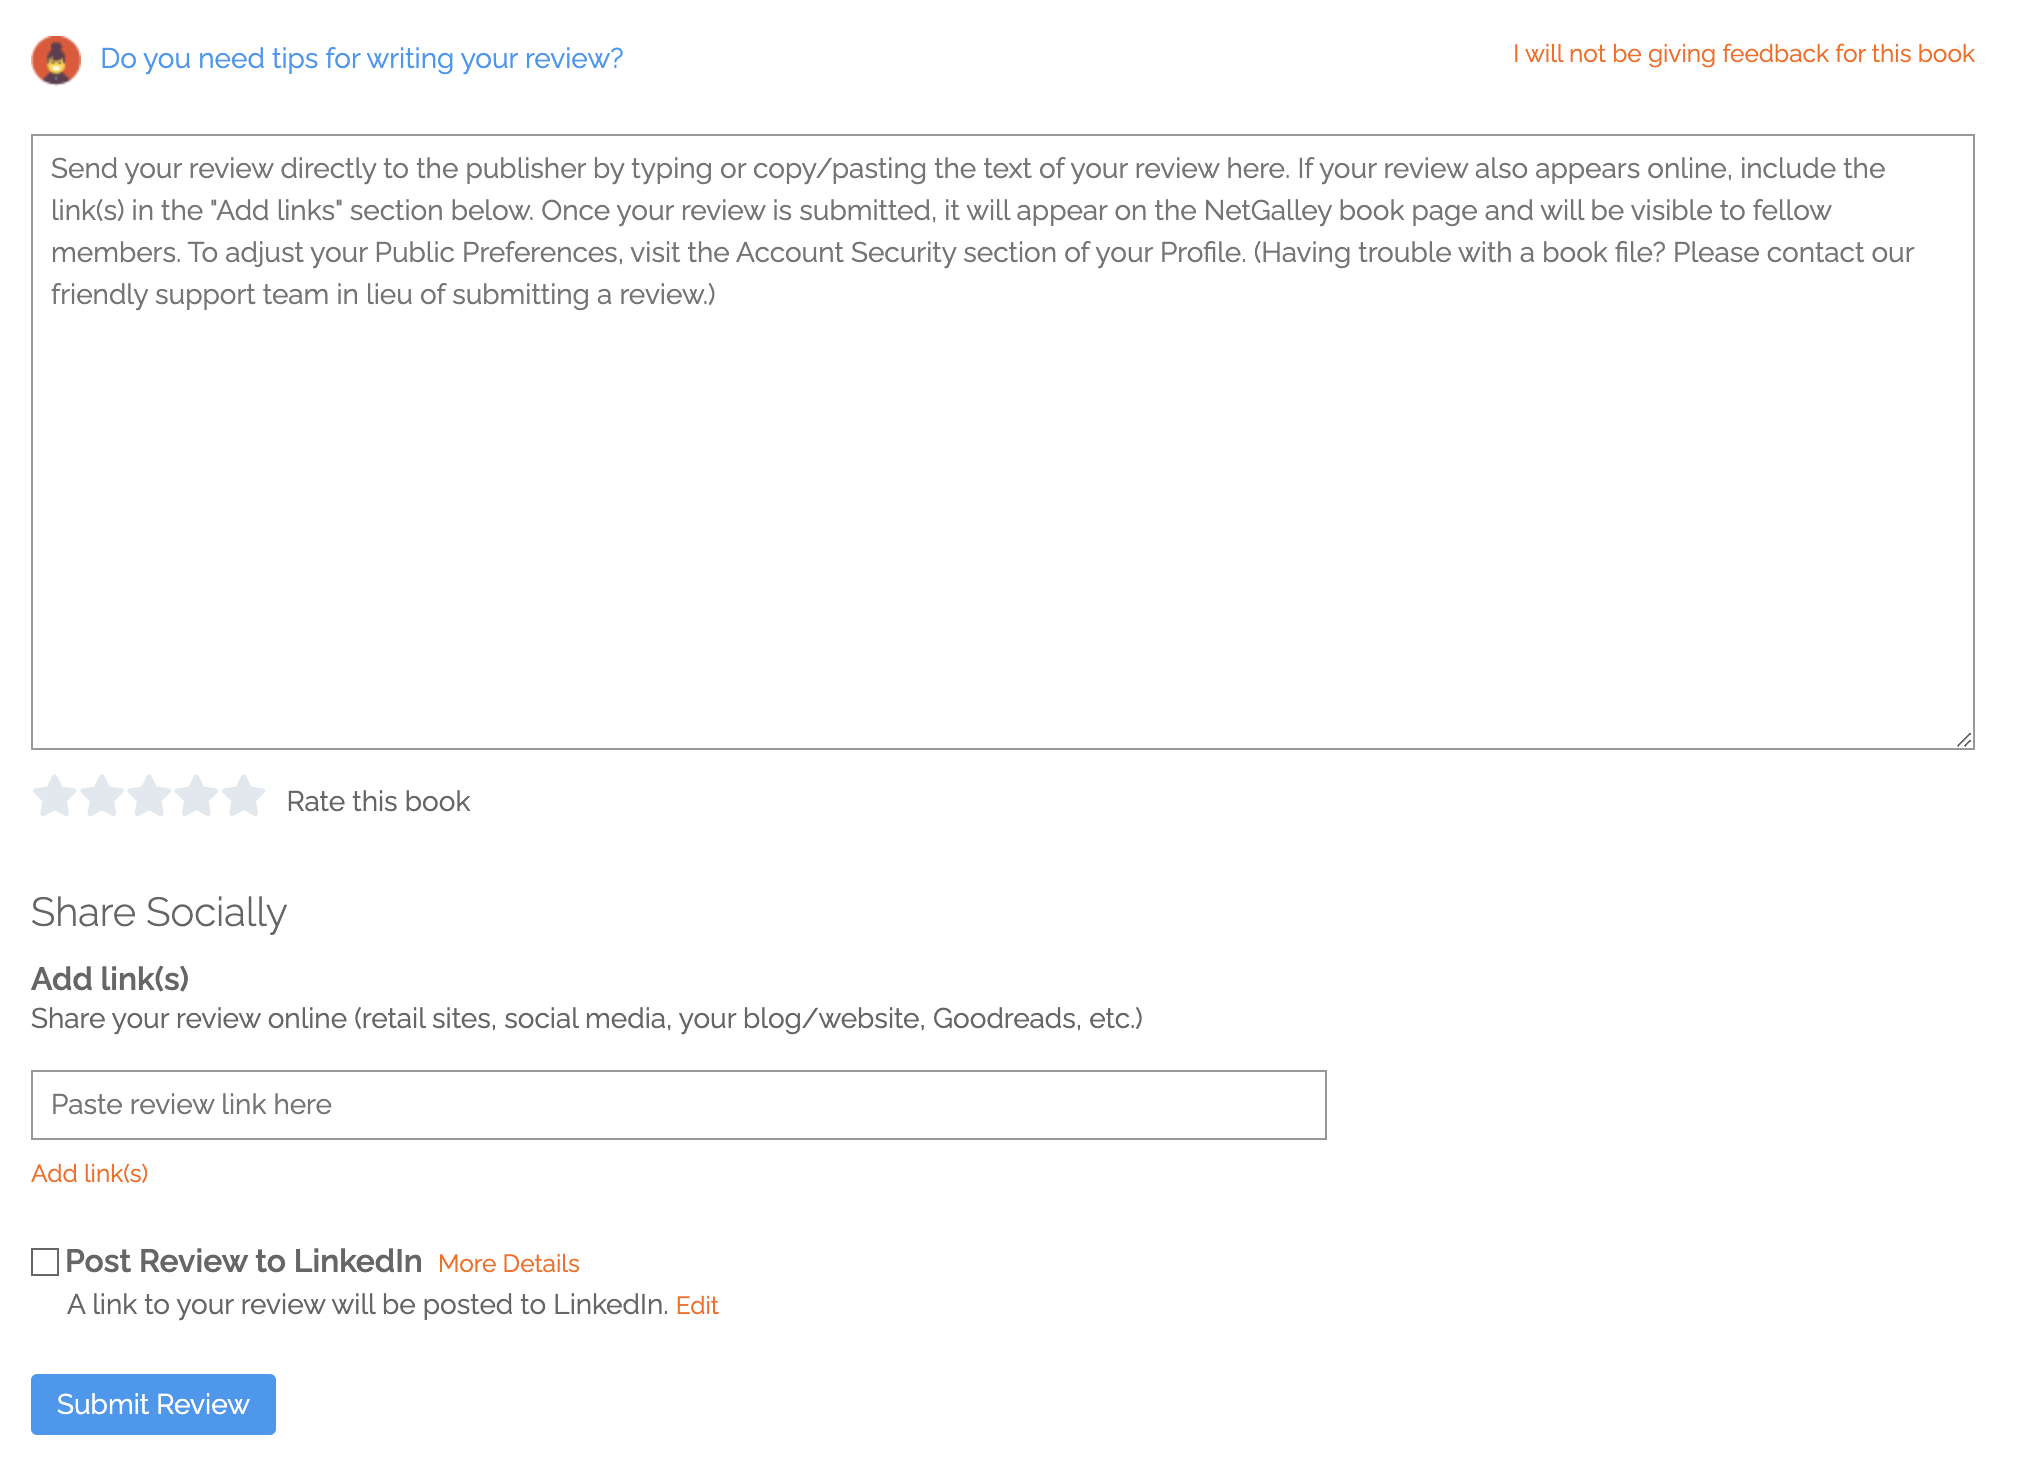The image size is (2022, 1464).
Task: Click Edit next to LinkedIn description
Action: pyautogui.click(x=697, y=1306)
